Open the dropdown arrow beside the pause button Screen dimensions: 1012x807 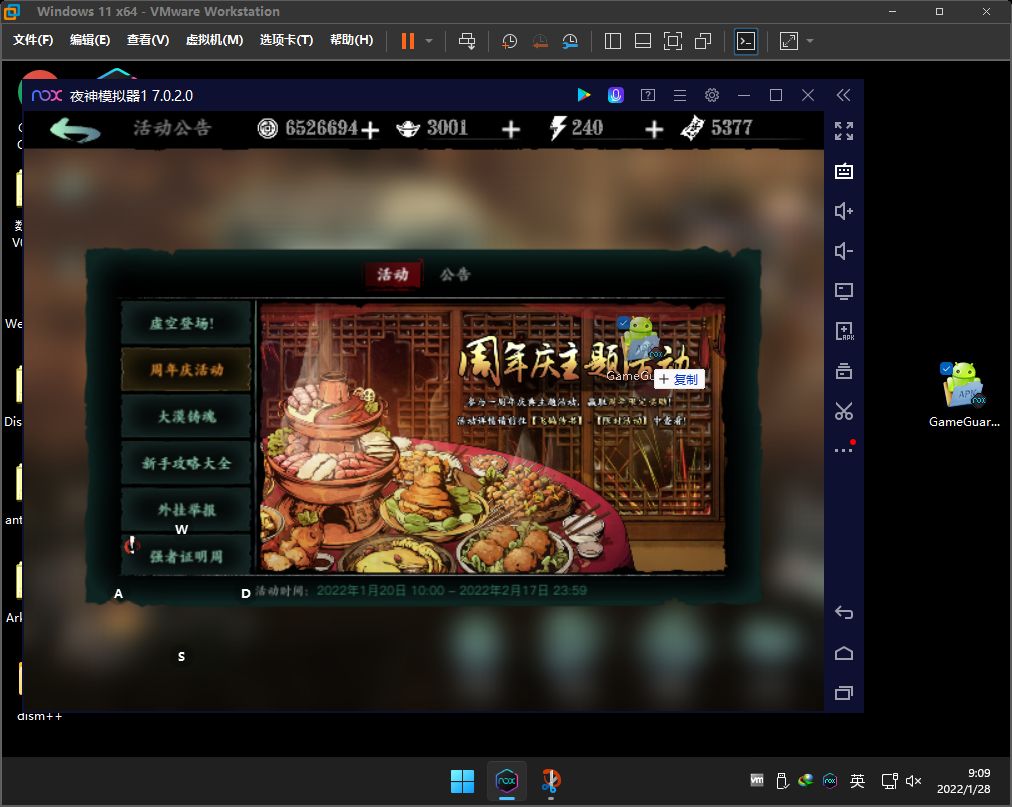click(x=429, y=41)
